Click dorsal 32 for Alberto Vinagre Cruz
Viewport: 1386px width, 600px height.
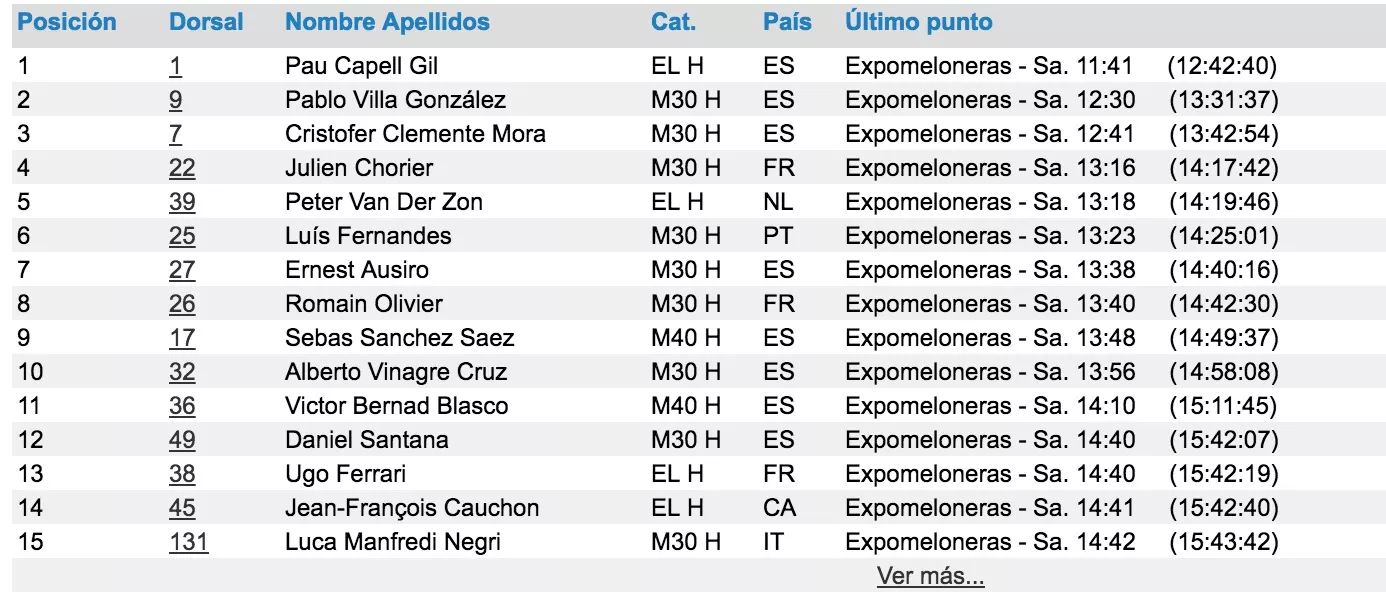(182, 372)
